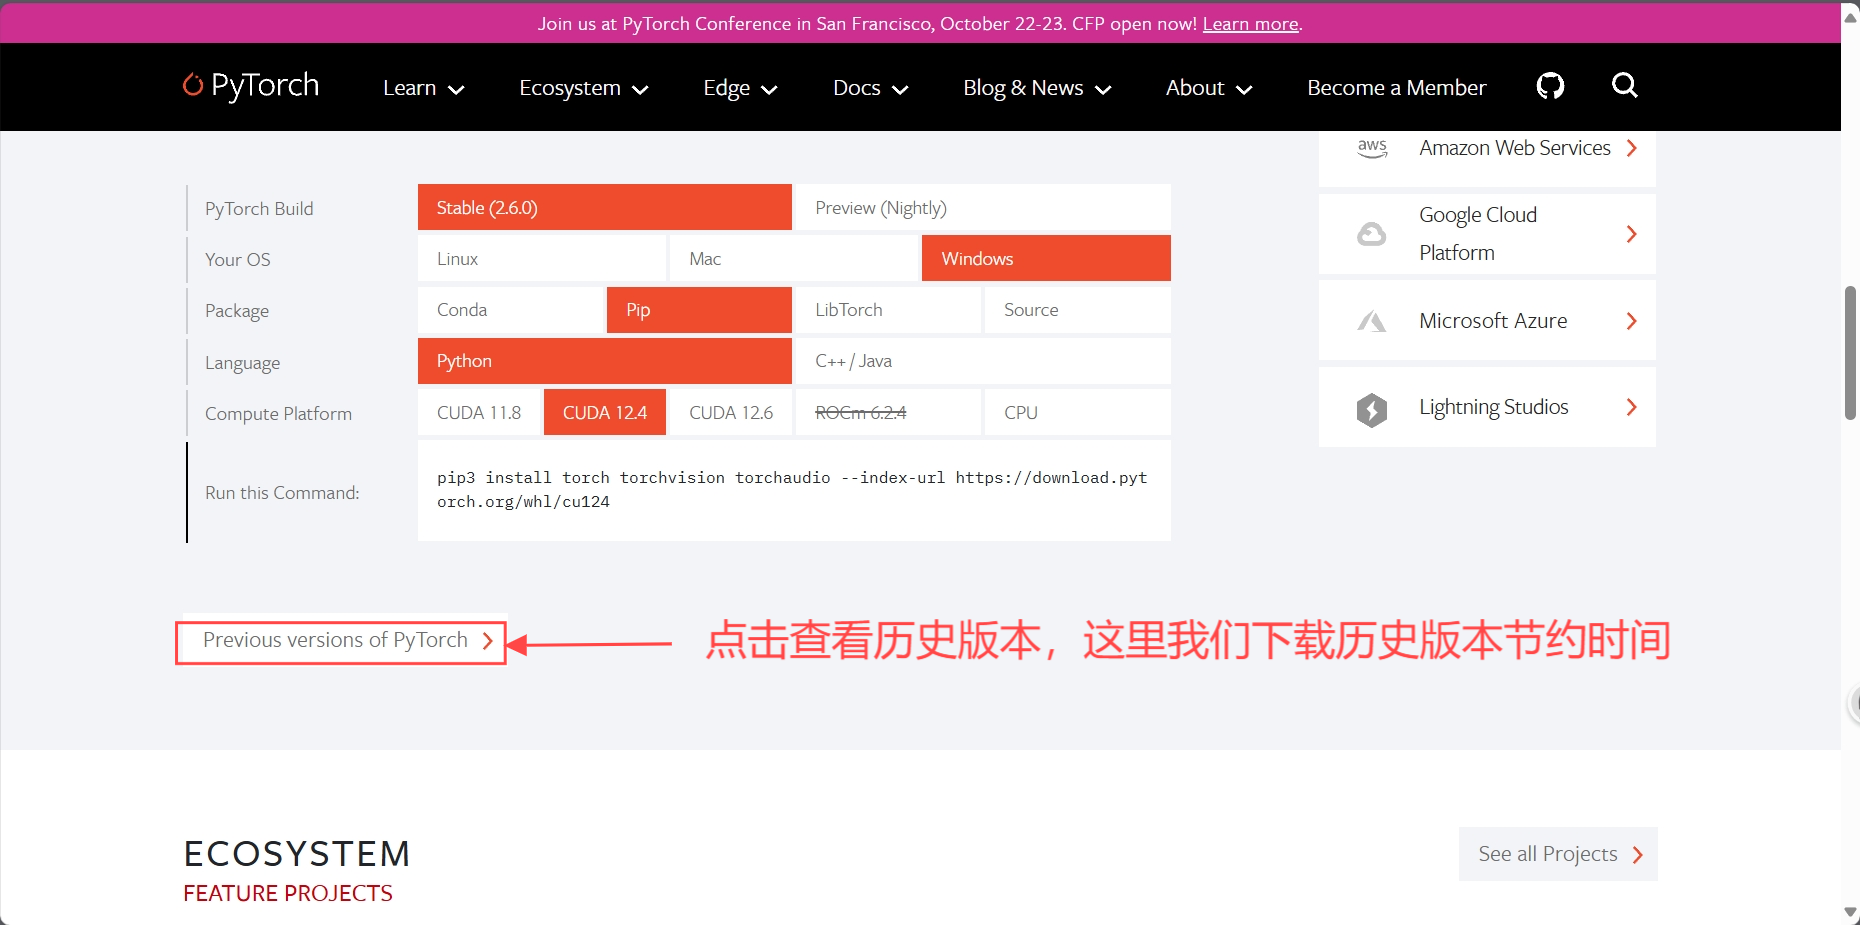Select Pip package option
This screenshot has width=1860, height=925.
(699, 310)
